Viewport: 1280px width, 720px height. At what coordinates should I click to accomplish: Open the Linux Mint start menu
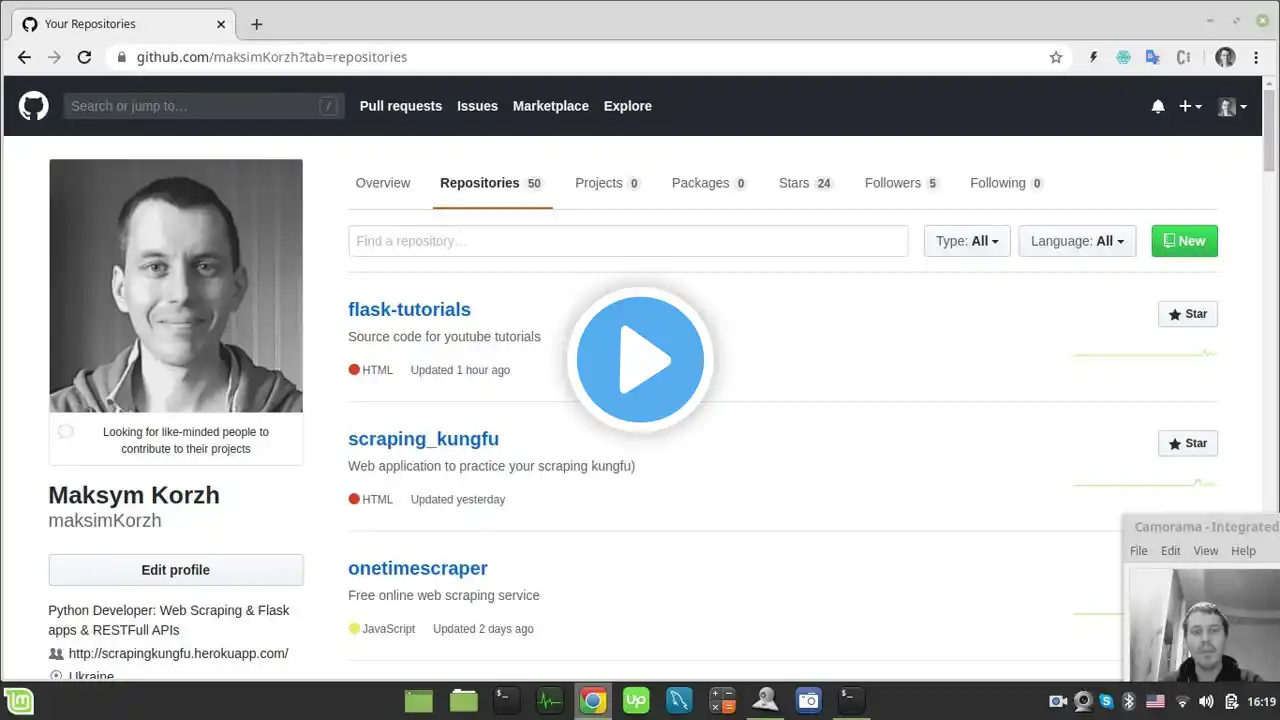pos(18,701)
